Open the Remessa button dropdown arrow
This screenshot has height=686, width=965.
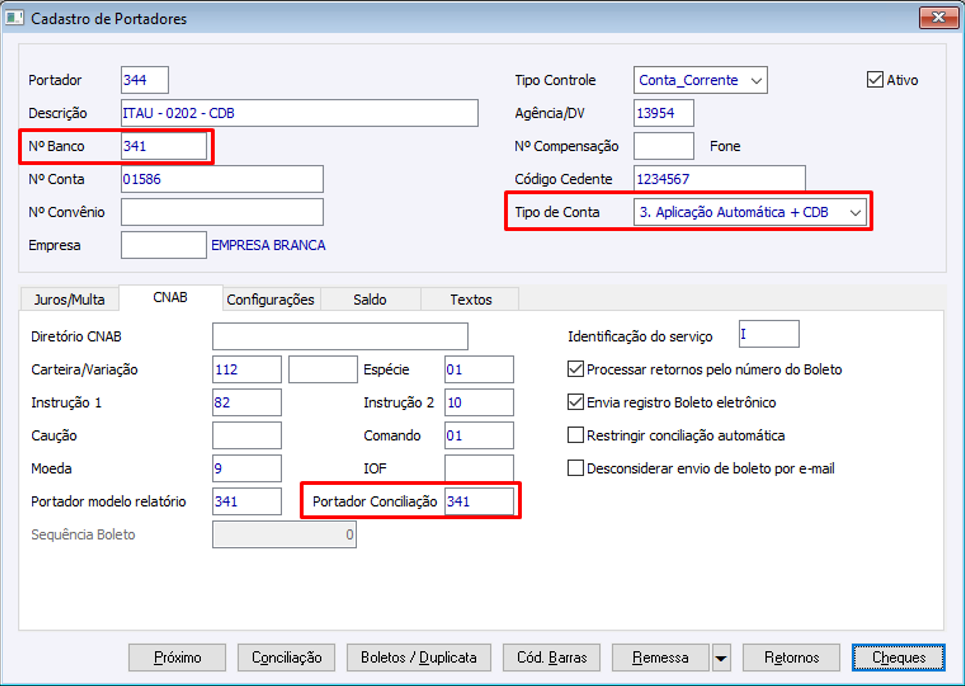(x=720, y=658)
